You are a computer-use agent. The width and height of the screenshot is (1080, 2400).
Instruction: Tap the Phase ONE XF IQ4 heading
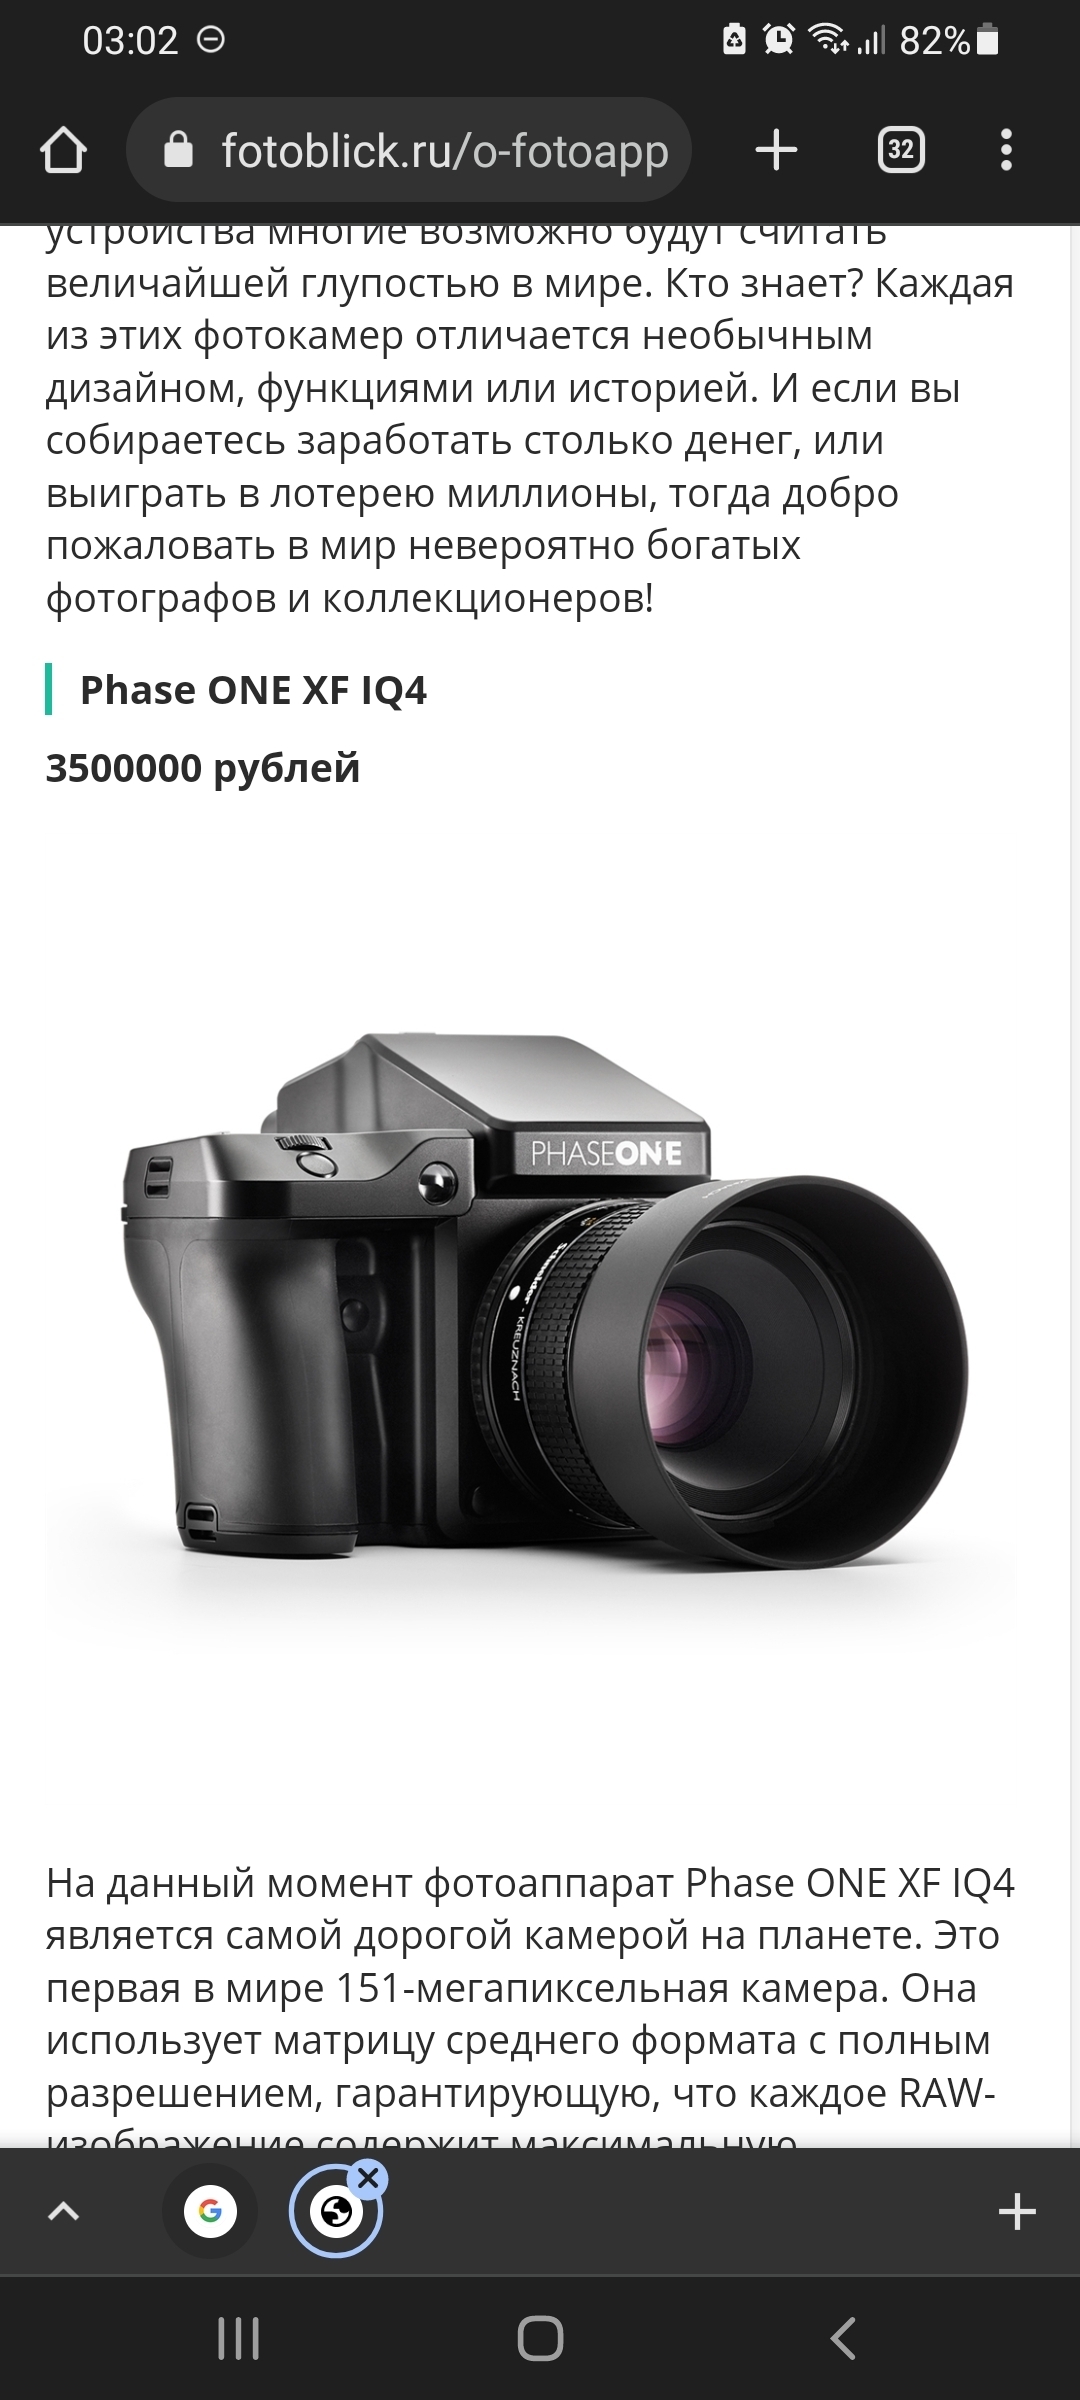[253, 690]
